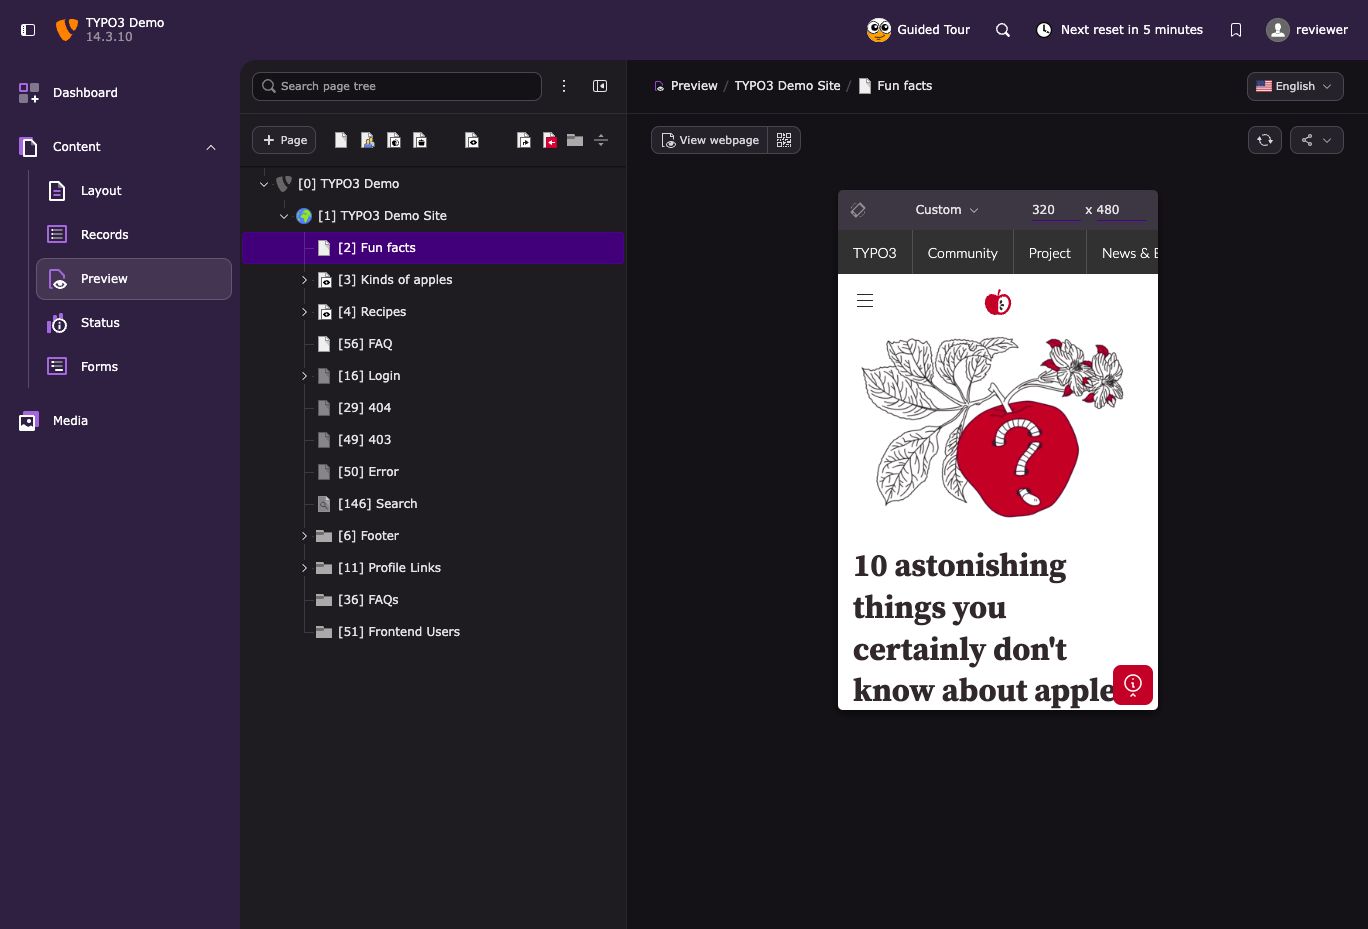The image size is (1368, 929).
Task: Expand the Footer folder node
Action: pos(304,536)
